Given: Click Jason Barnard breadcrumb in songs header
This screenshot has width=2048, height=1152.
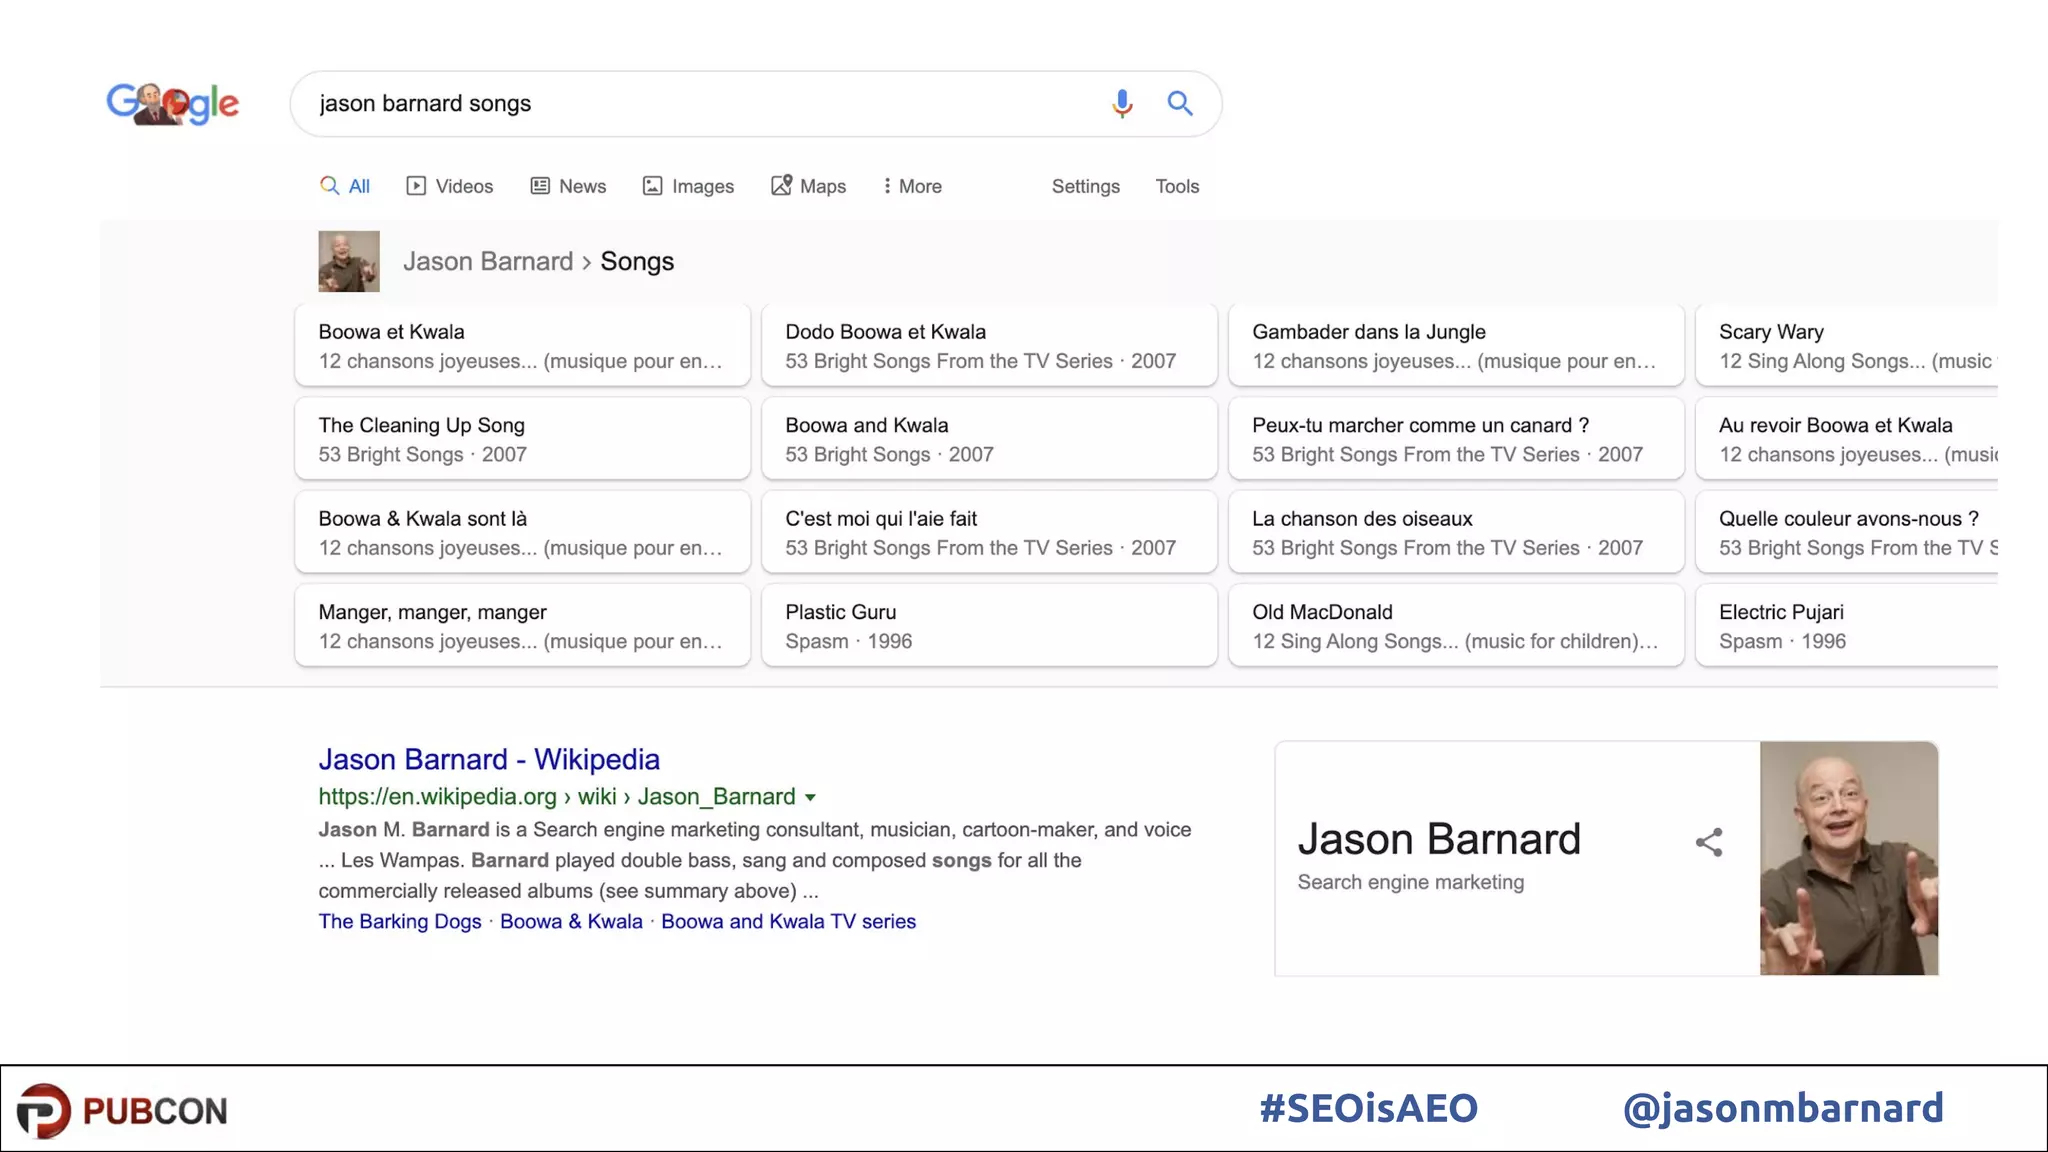Looking at the screenshot, I should click(x=488, y=261).
